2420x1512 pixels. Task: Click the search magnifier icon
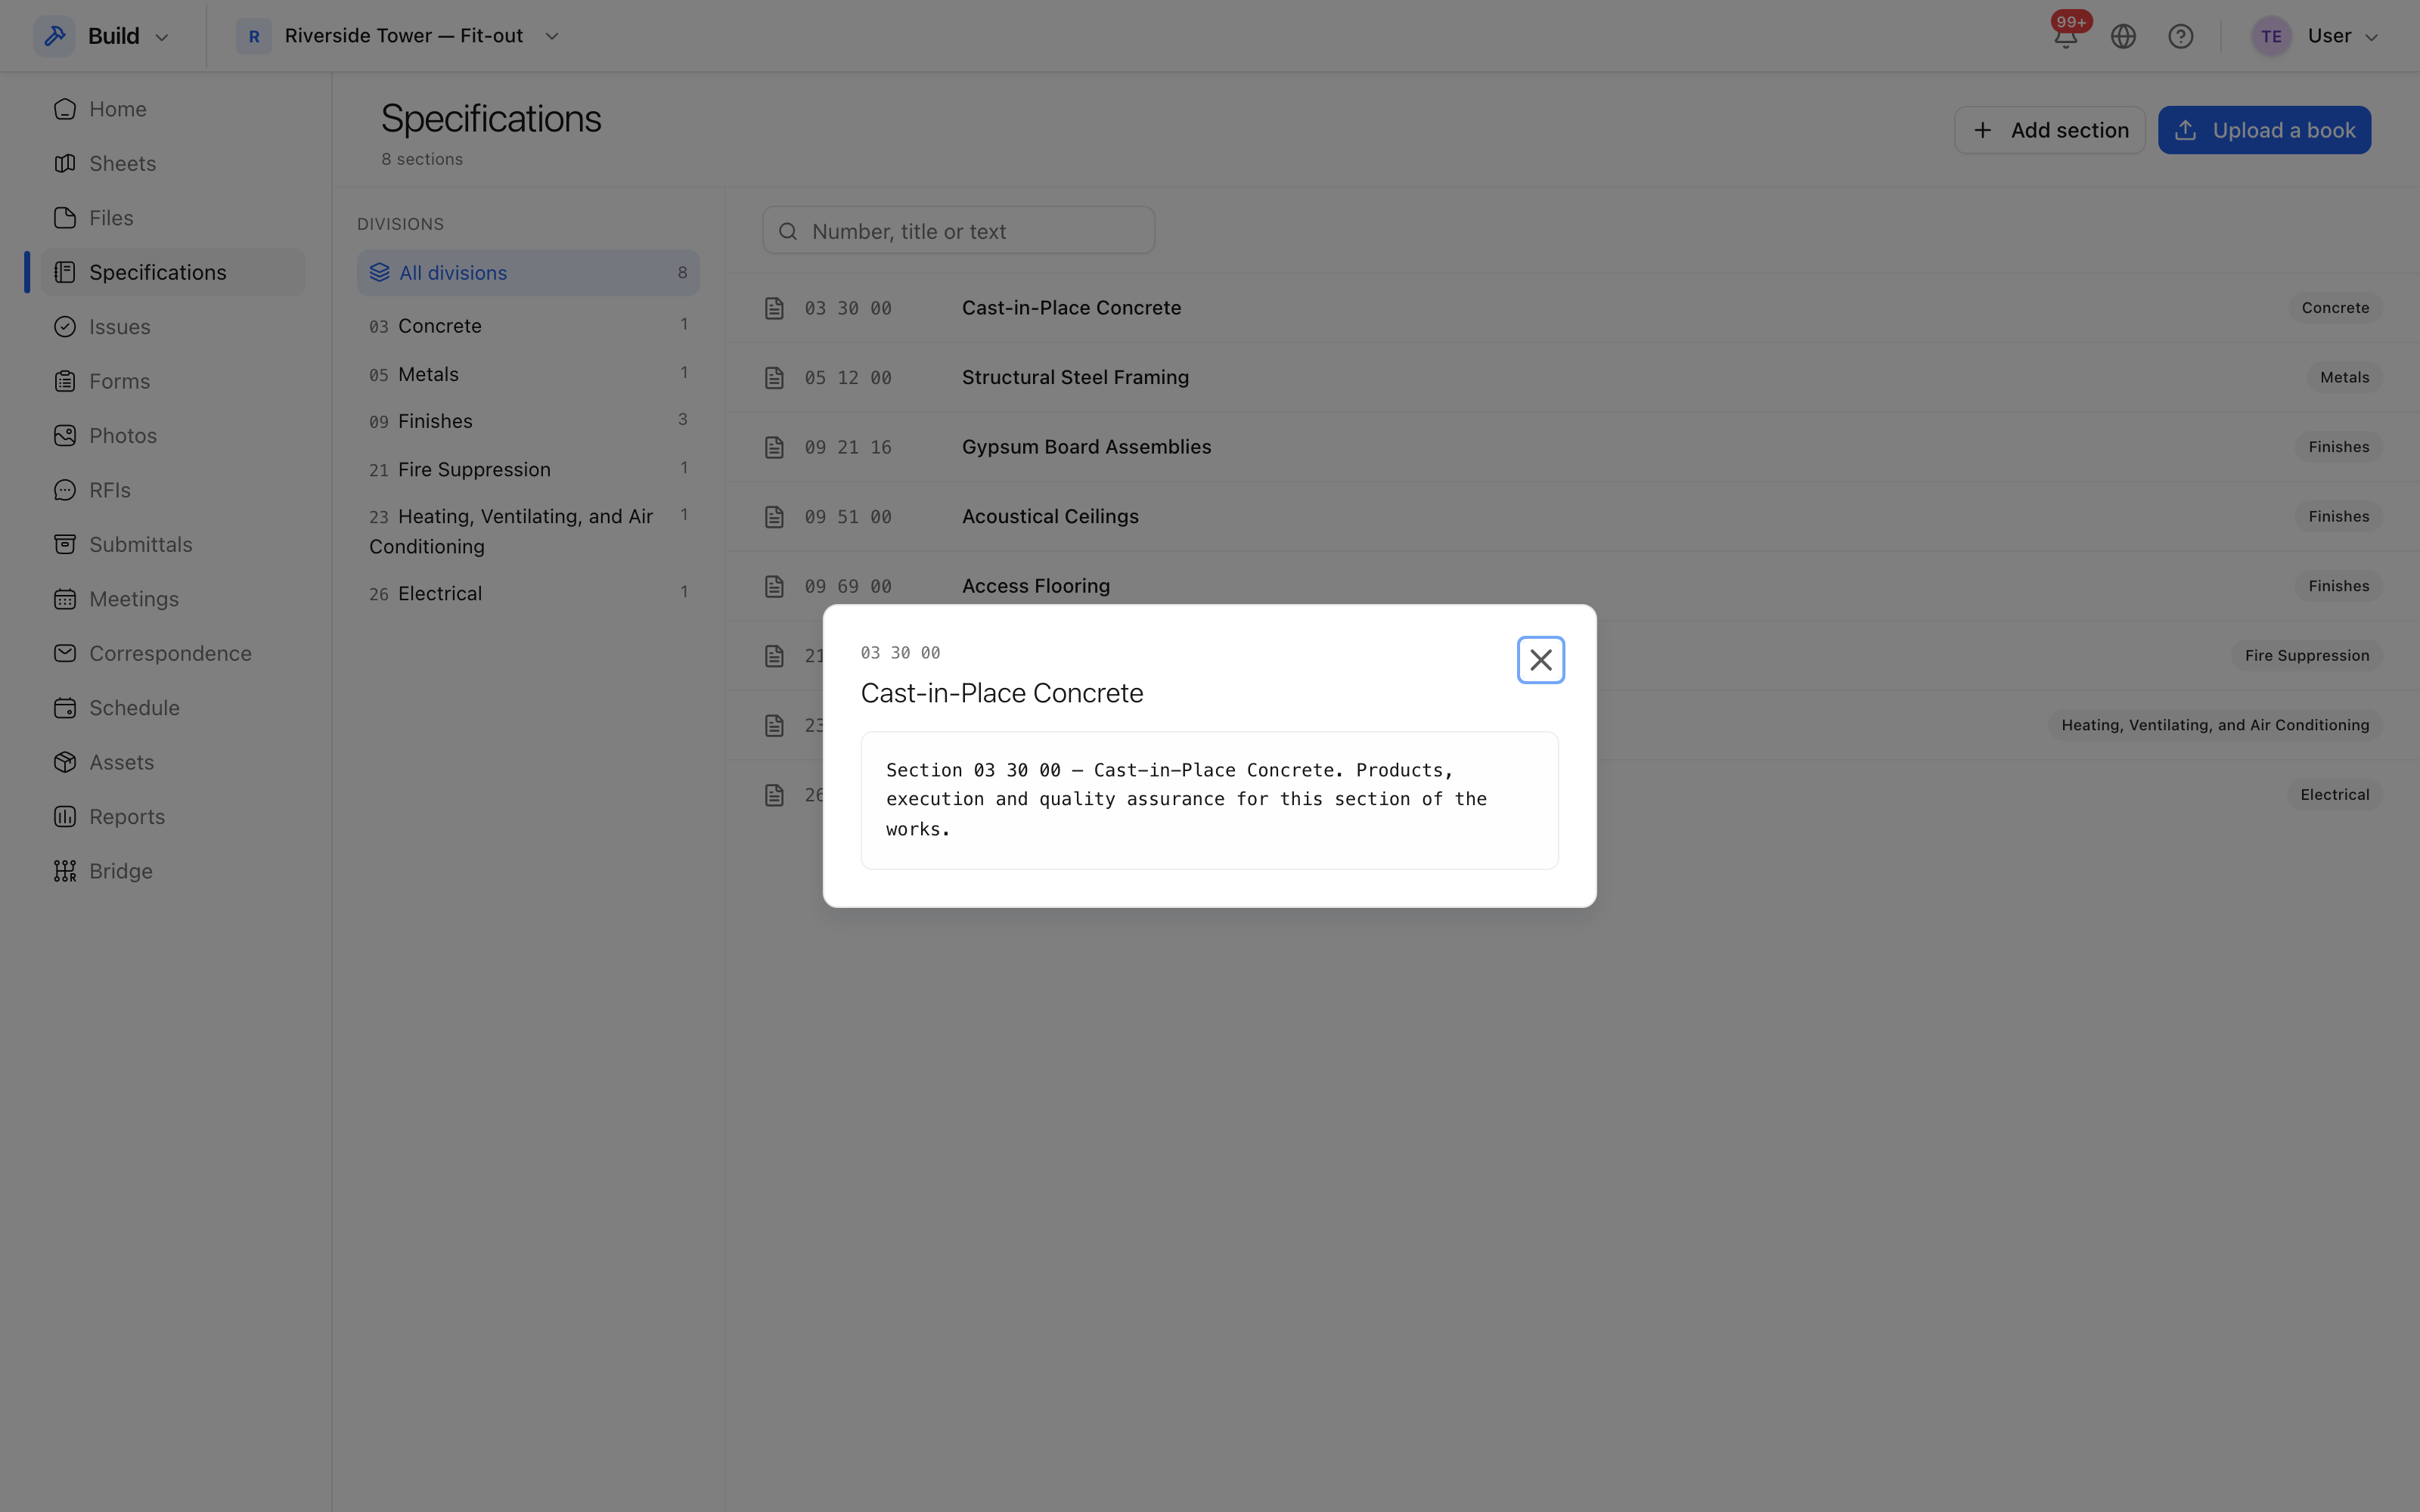tap(788, 231)
